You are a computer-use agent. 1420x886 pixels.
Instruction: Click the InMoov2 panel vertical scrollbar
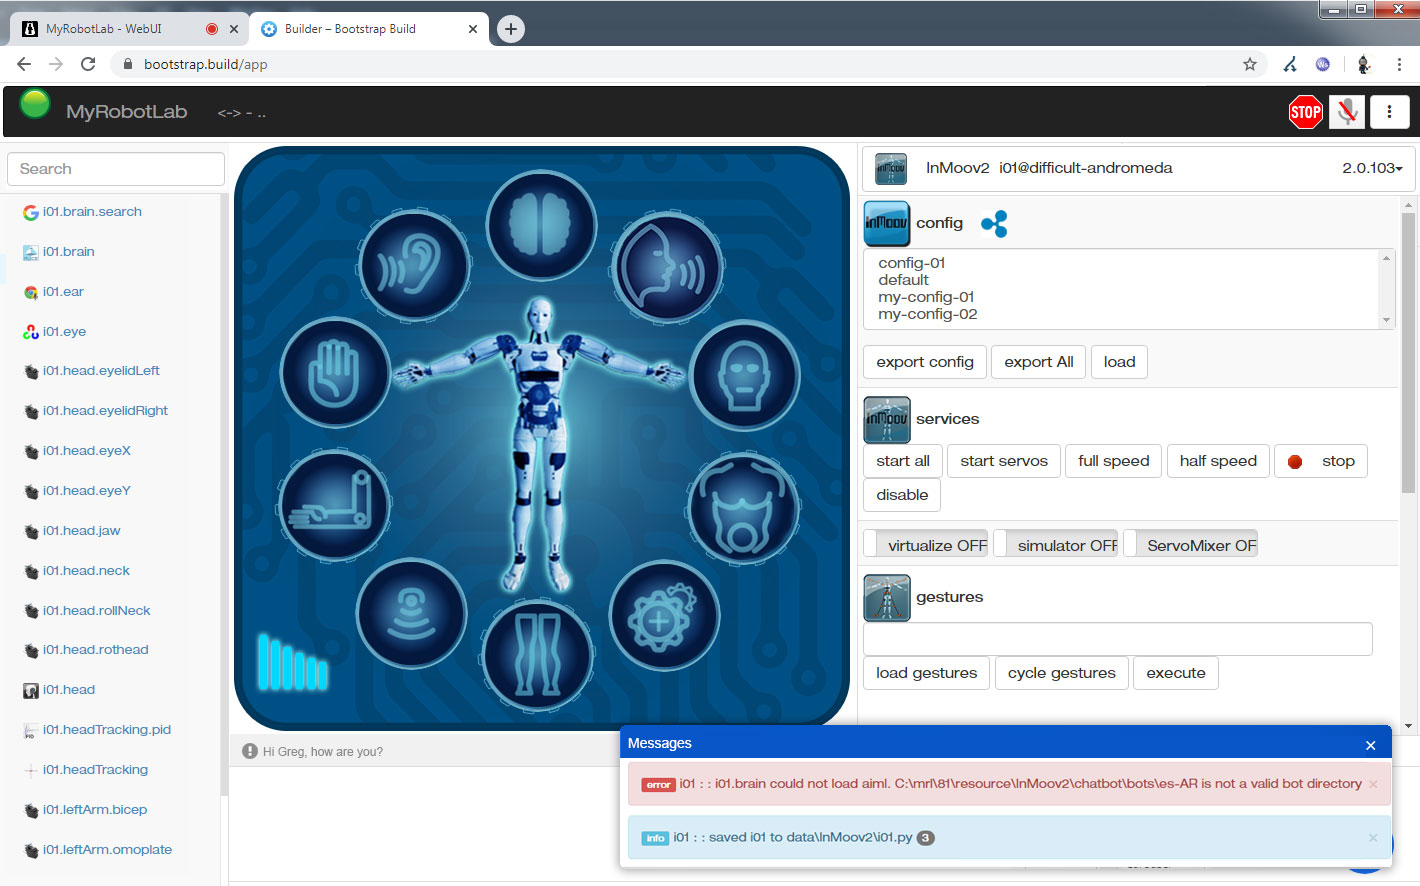pos(1408,352)
